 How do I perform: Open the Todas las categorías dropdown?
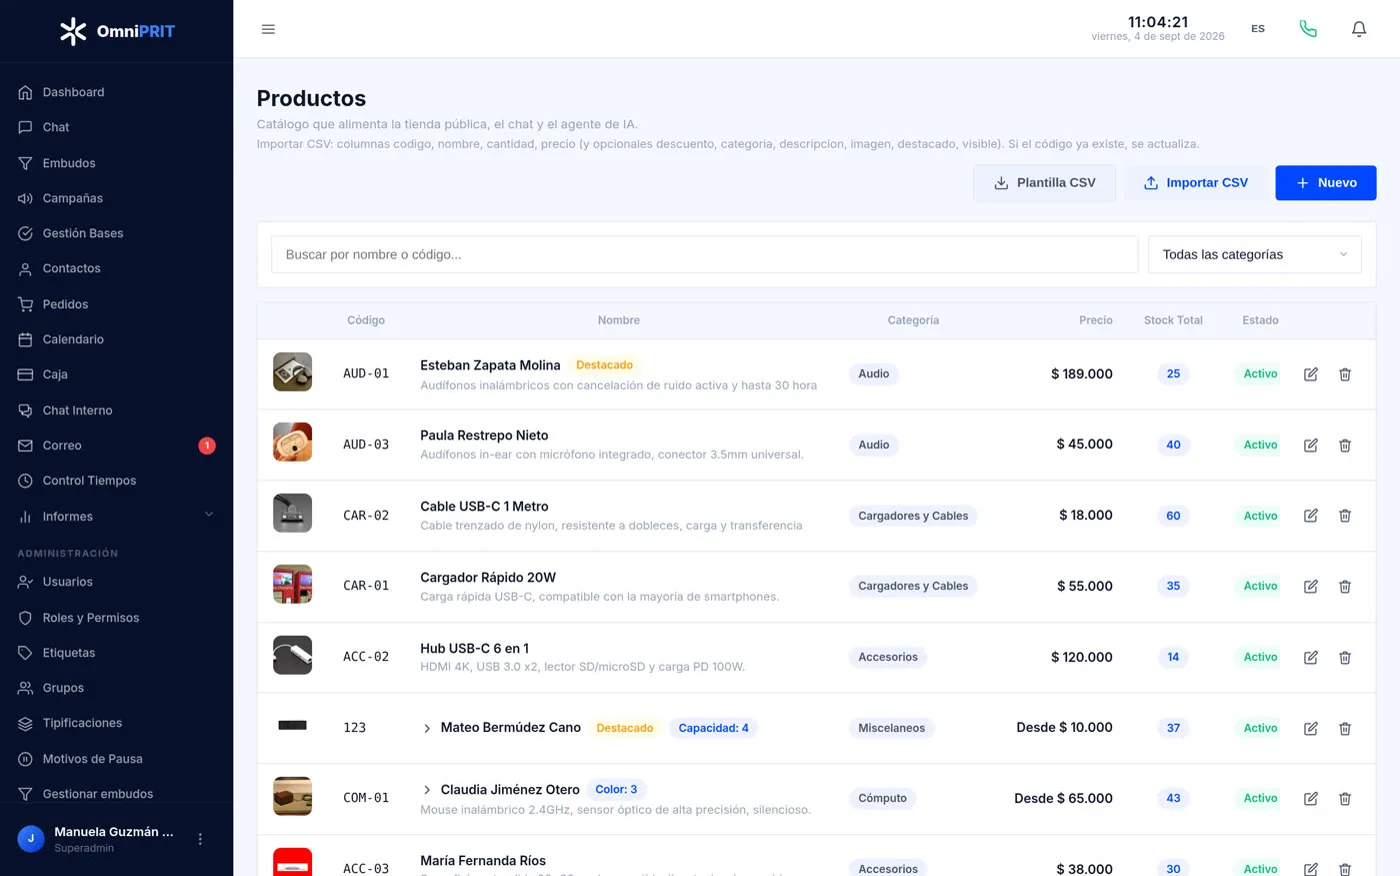[1254, 254]
